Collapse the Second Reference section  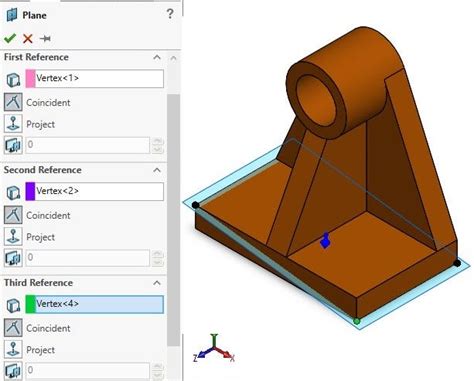tap(157, 170)
